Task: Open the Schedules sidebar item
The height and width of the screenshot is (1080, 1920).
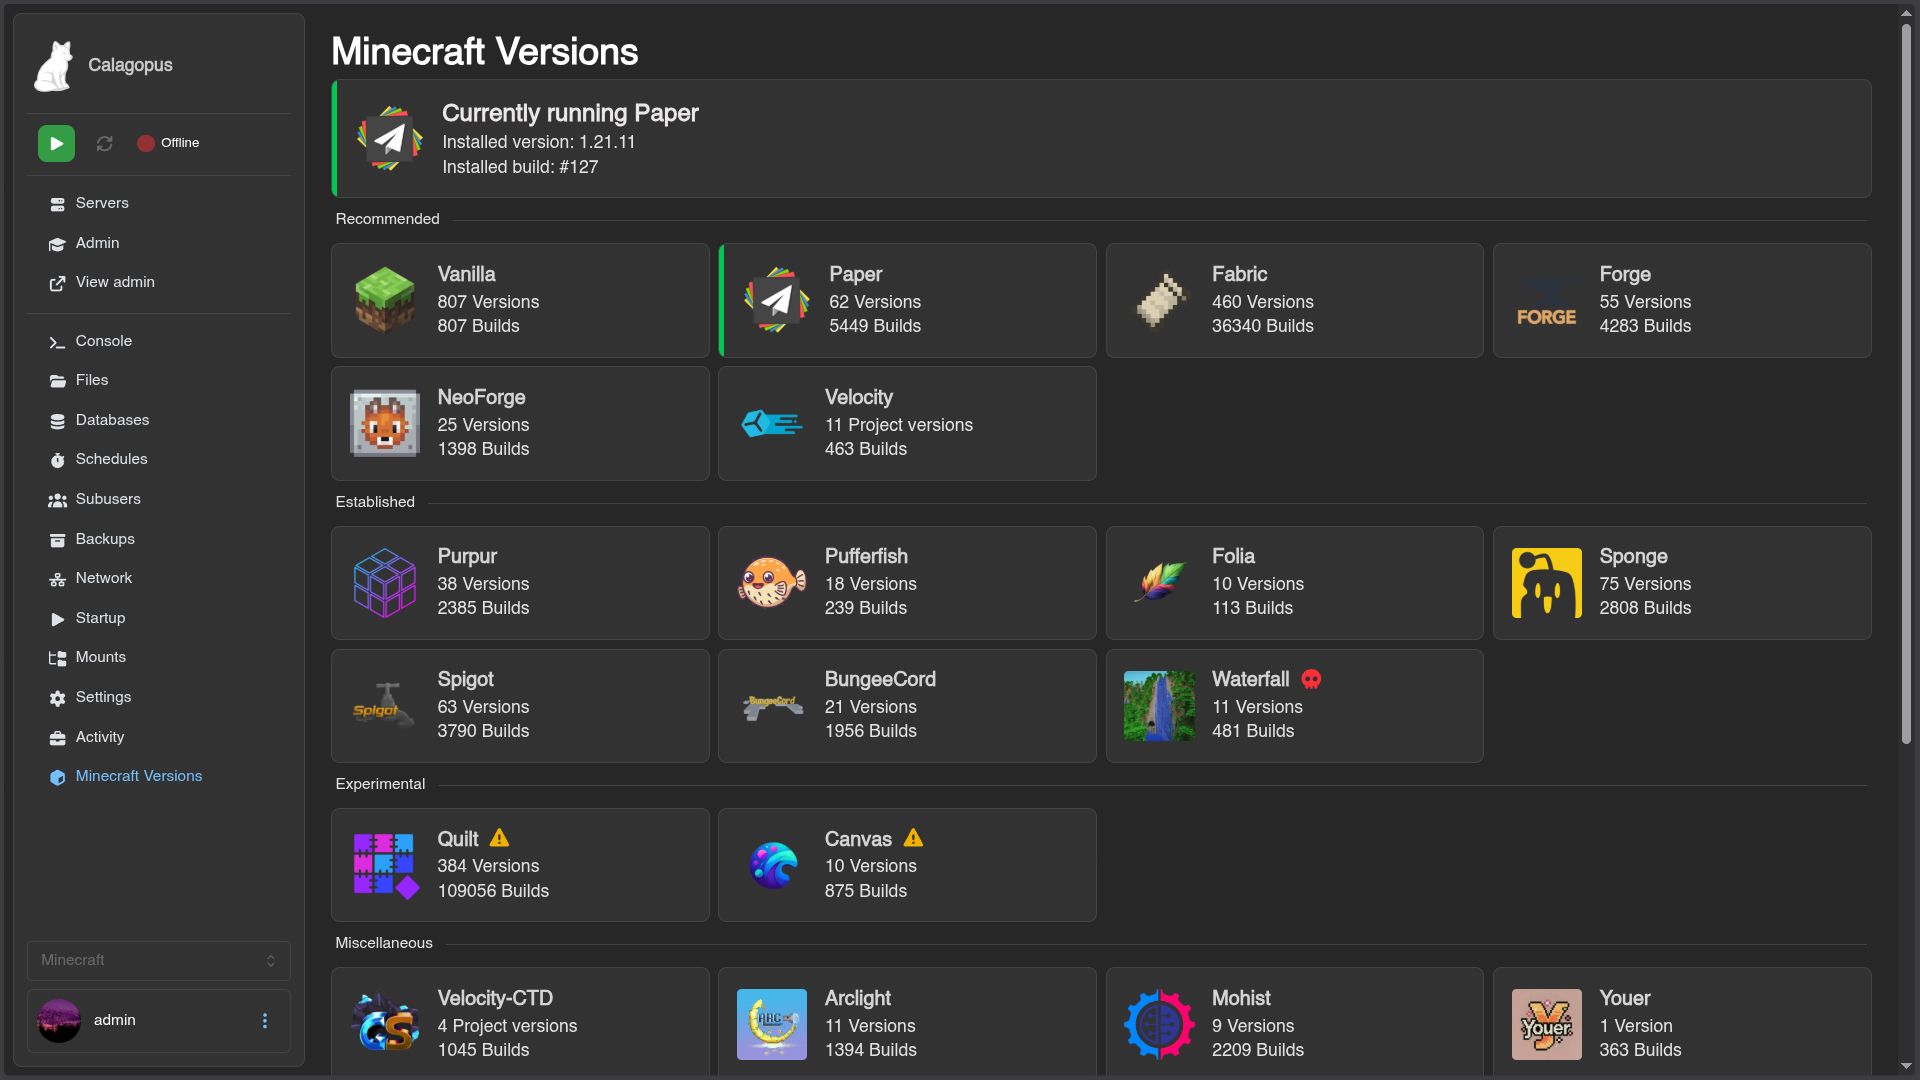Action: [111, 459]
